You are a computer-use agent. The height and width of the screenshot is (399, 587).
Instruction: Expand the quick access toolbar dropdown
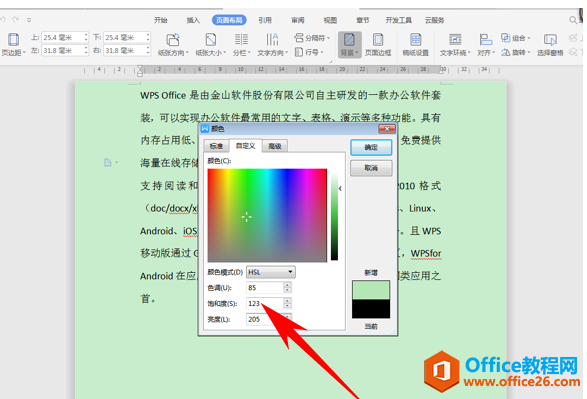point(29,20)
